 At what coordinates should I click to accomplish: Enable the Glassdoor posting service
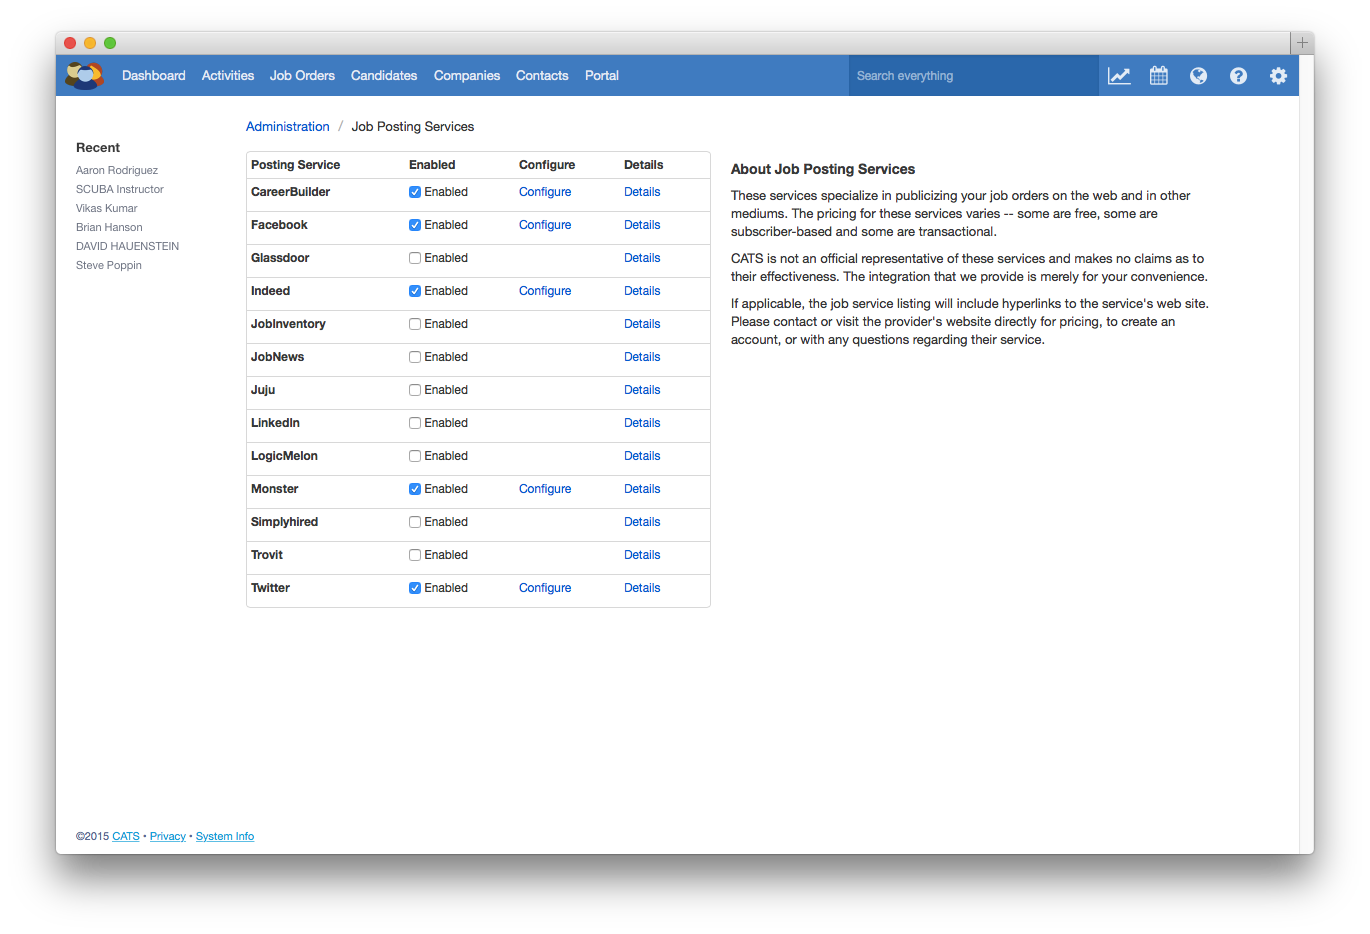tap(414, 257)
